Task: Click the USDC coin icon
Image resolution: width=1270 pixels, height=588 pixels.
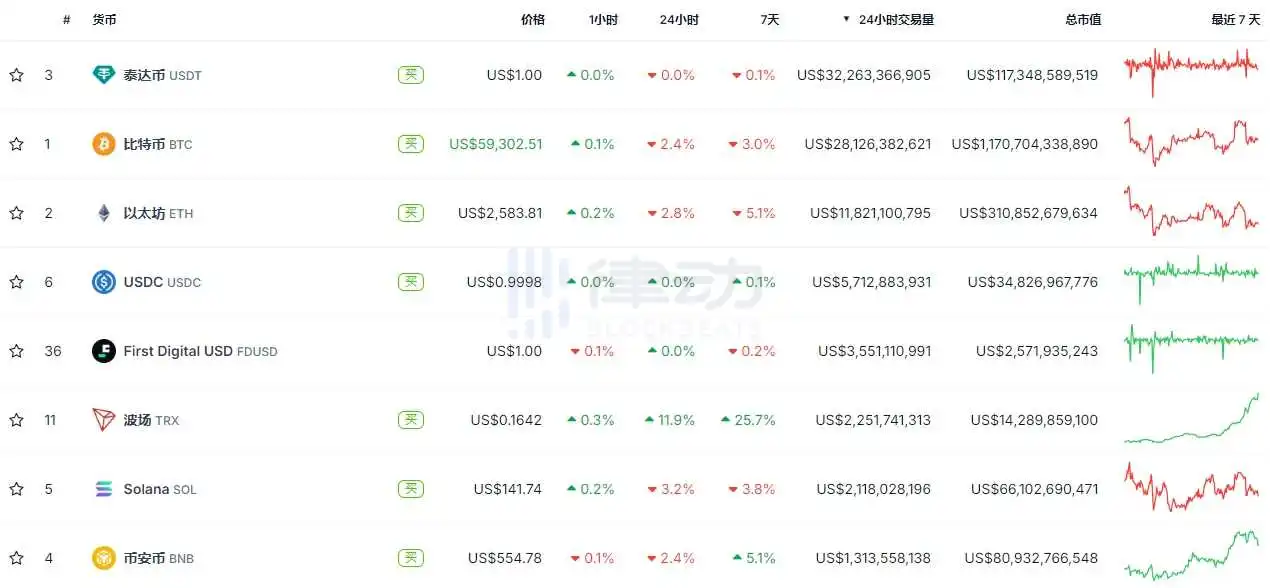Action: pyautogui.click(x=104, y=282)
